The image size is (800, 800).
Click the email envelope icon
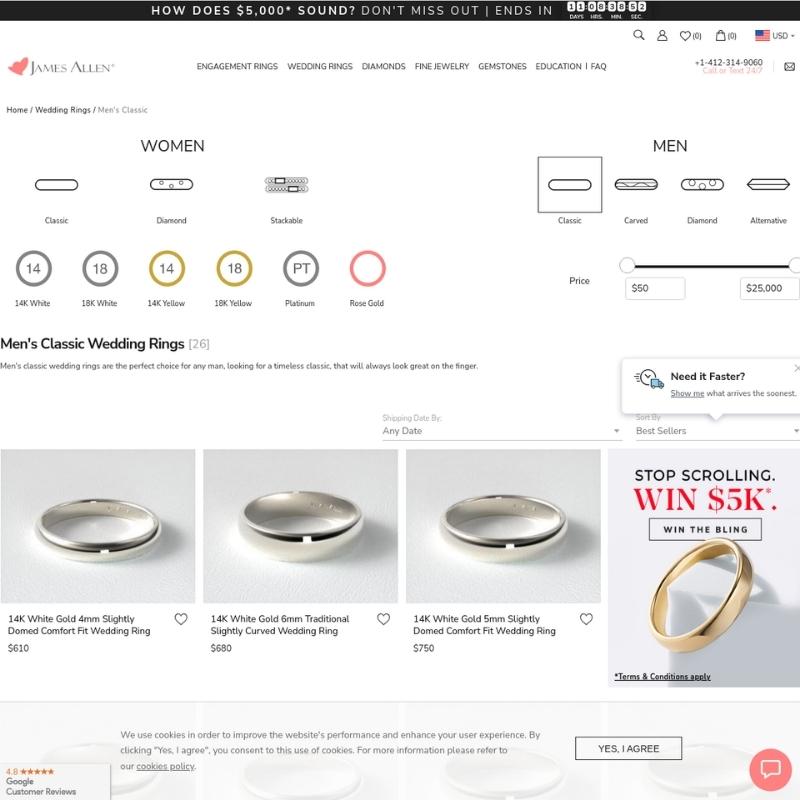coord(789,67)
